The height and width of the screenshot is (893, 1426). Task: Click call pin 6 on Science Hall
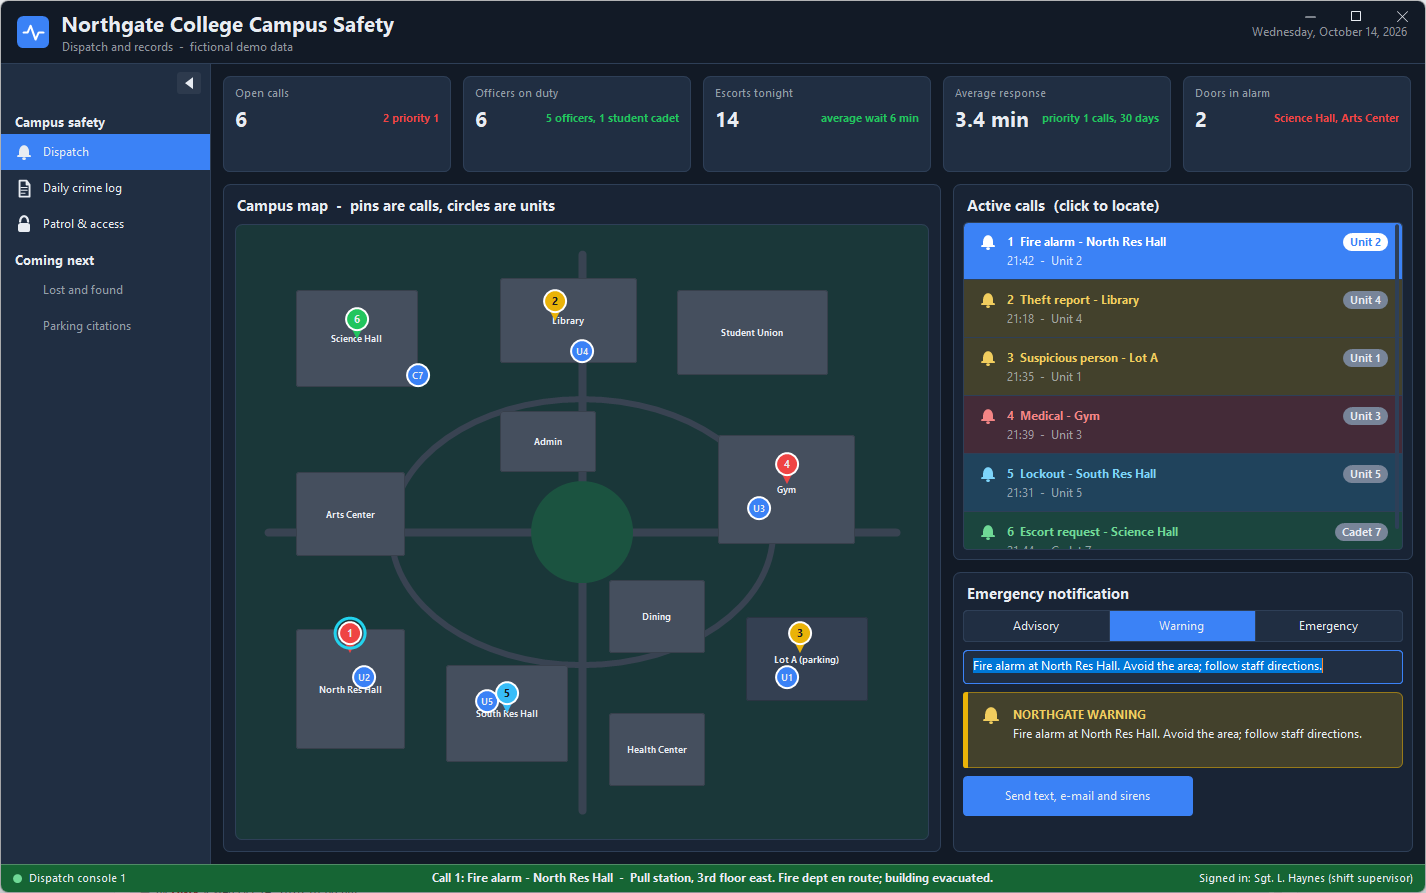[357, 320]
